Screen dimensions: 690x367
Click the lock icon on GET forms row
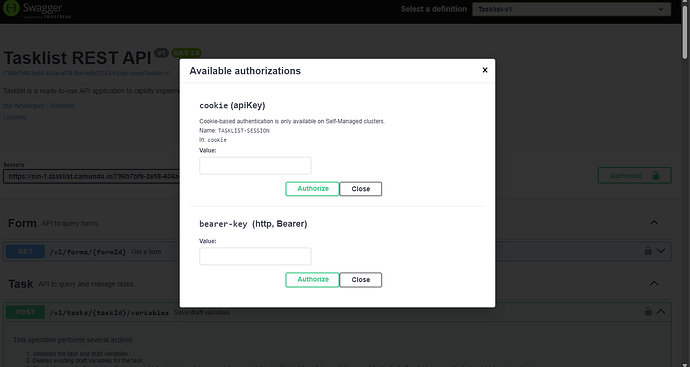(648, 251)
